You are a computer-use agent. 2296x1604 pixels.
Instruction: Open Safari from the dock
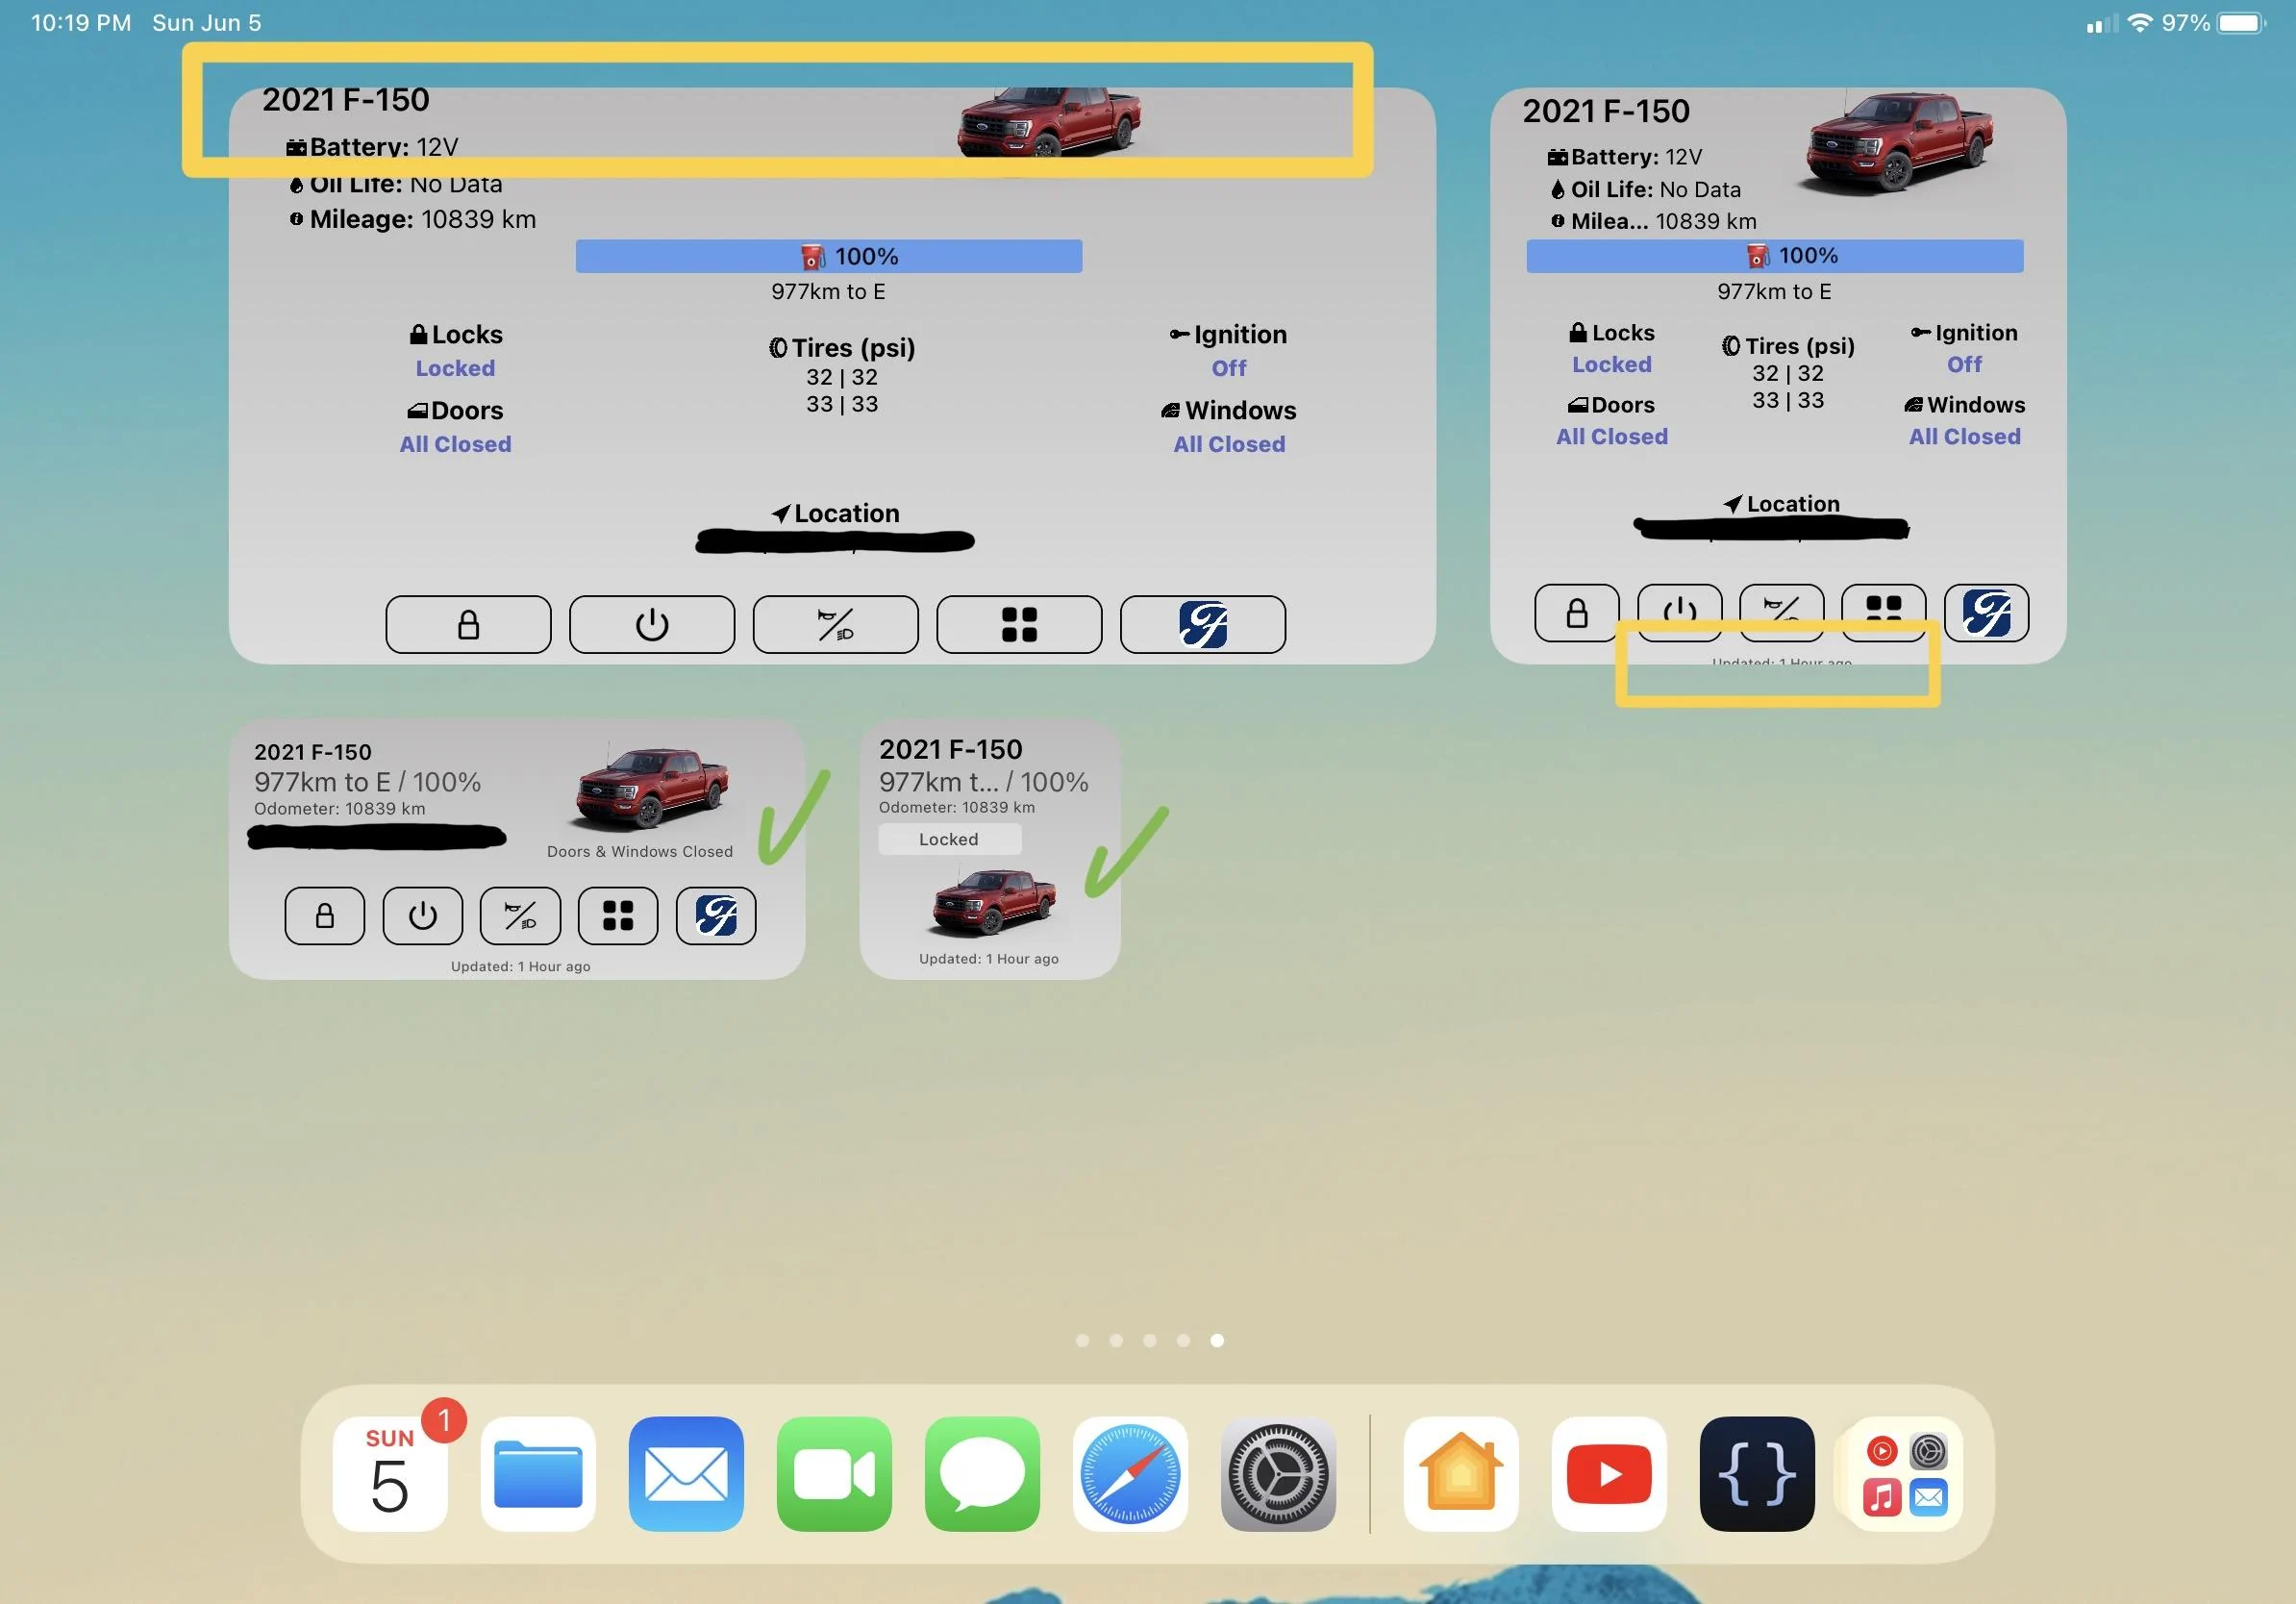click(x=1129, y=1474)
